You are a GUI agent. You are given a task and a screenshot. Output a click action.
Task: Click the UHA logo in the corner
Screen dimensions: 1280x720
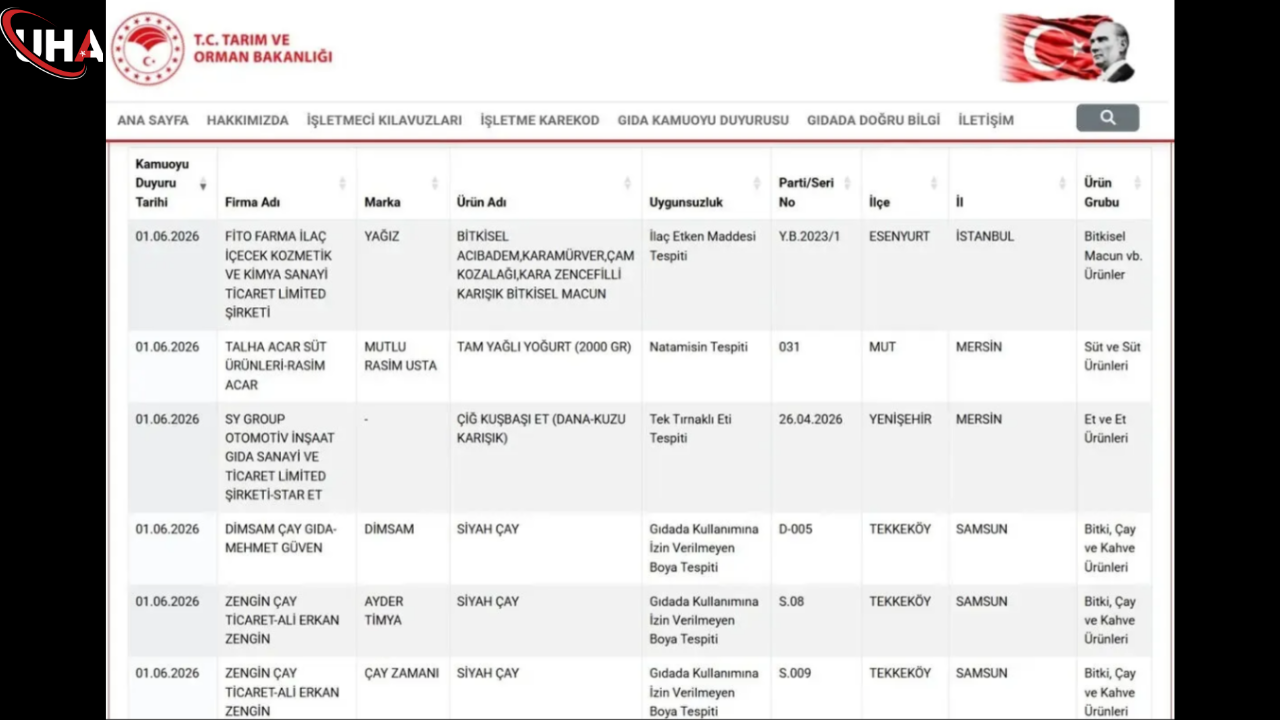tap(52, 44)
